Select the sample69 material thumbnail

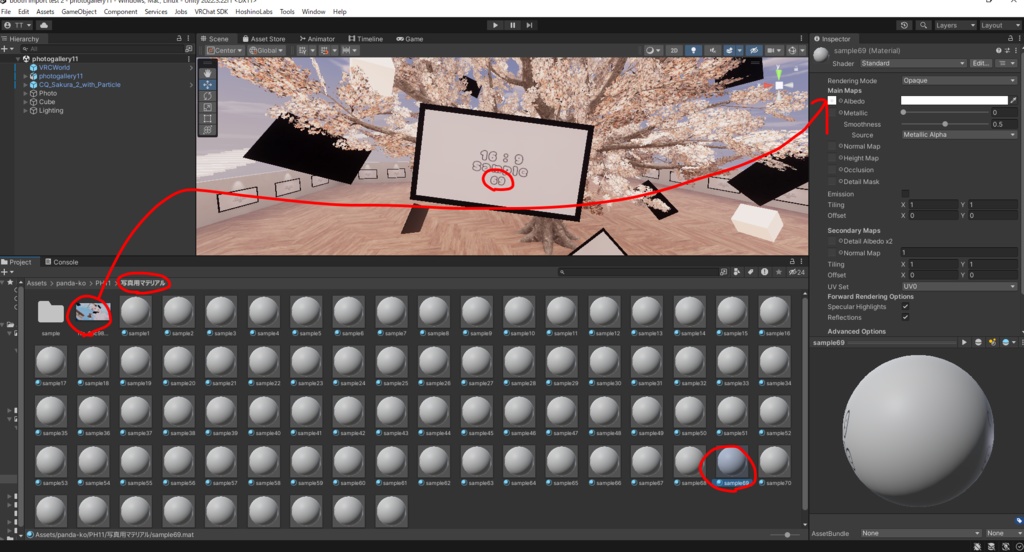click(x=731, y=461)
